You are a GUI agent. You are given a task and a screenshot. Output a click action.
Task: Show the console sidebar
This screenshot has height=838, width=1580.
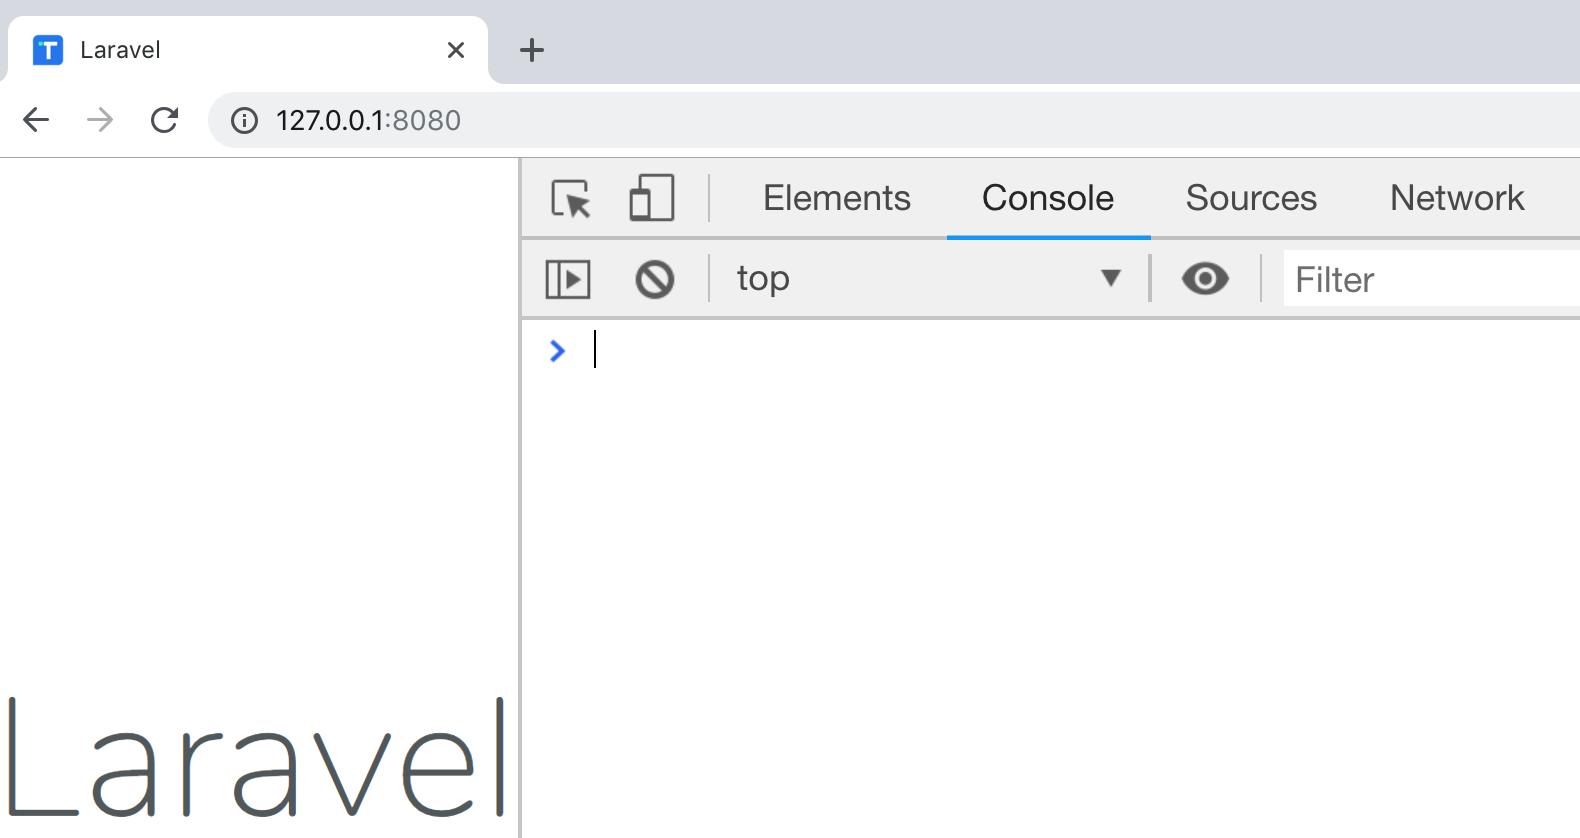pos(568,279)
